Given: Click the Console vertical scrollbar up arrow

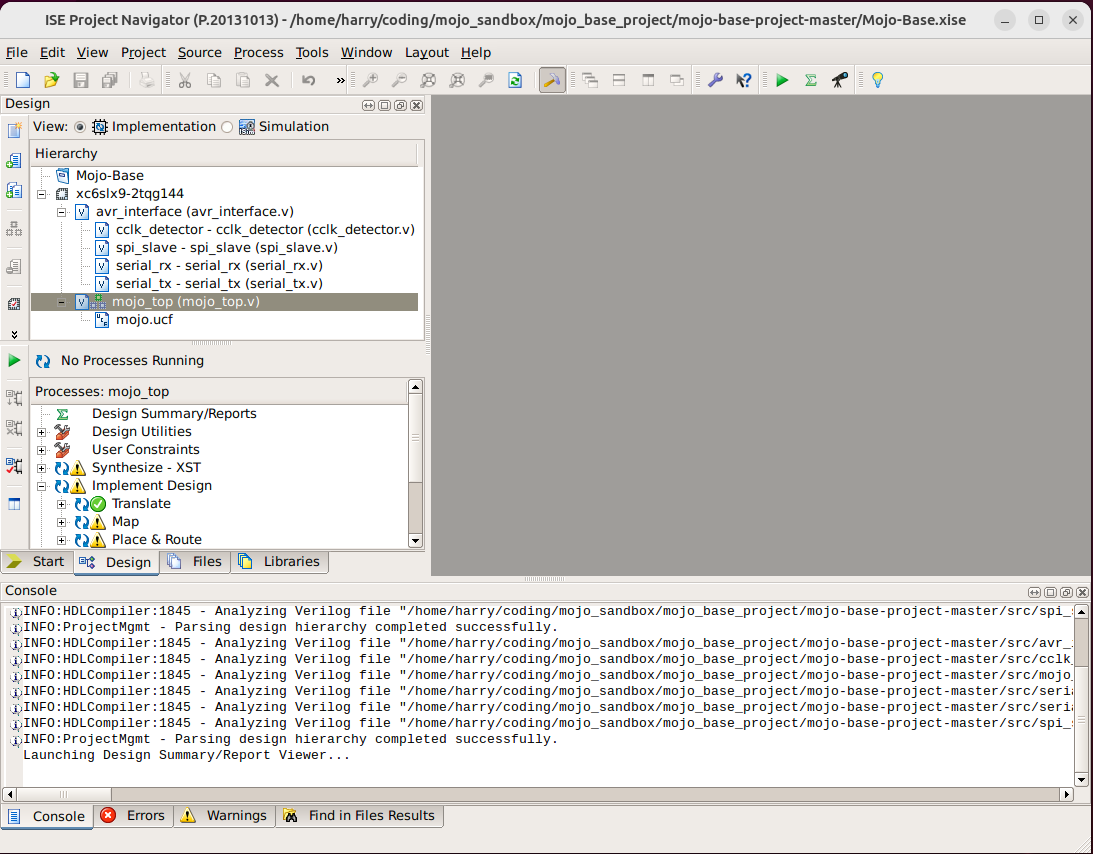Looking at the screenshot, I should [1081, 612].
